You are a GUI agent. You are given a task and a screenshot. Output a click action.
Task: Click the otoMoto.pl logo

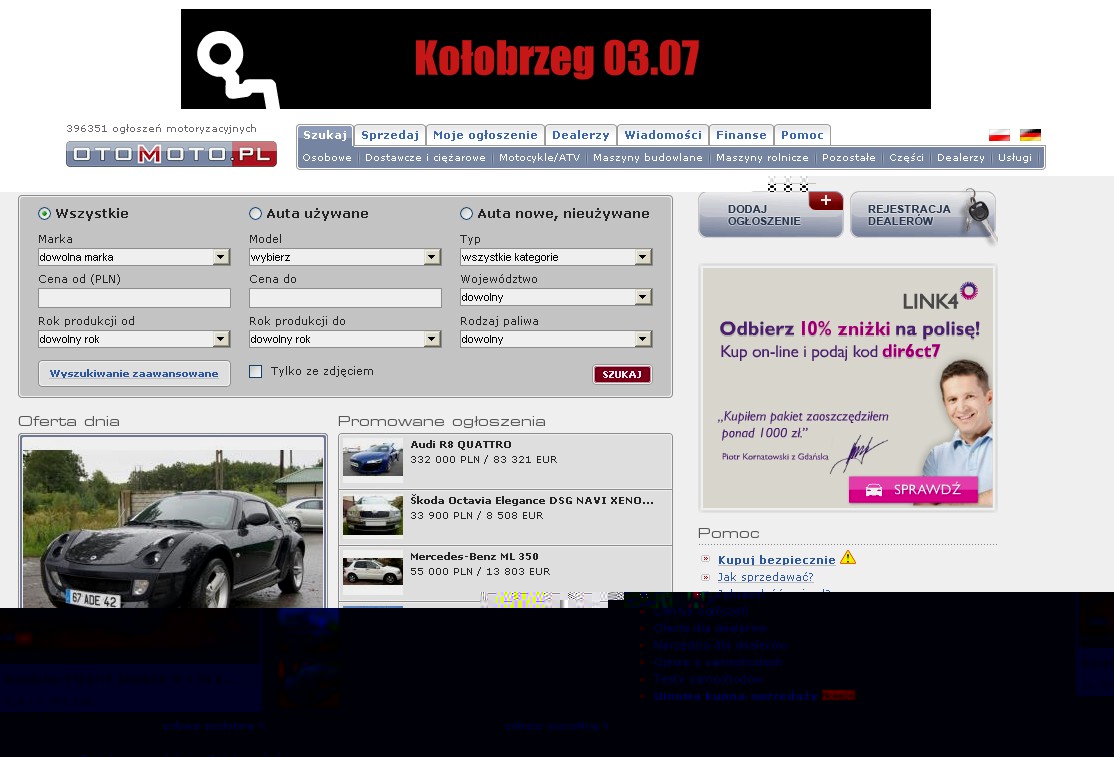coord(171,154)
